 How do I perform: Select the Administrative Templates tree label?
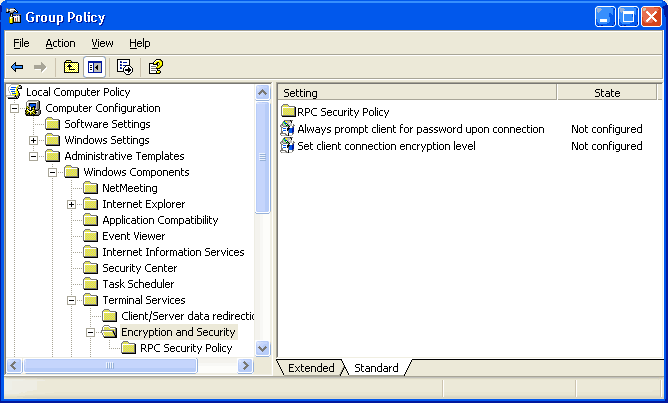tap(124, 156)
